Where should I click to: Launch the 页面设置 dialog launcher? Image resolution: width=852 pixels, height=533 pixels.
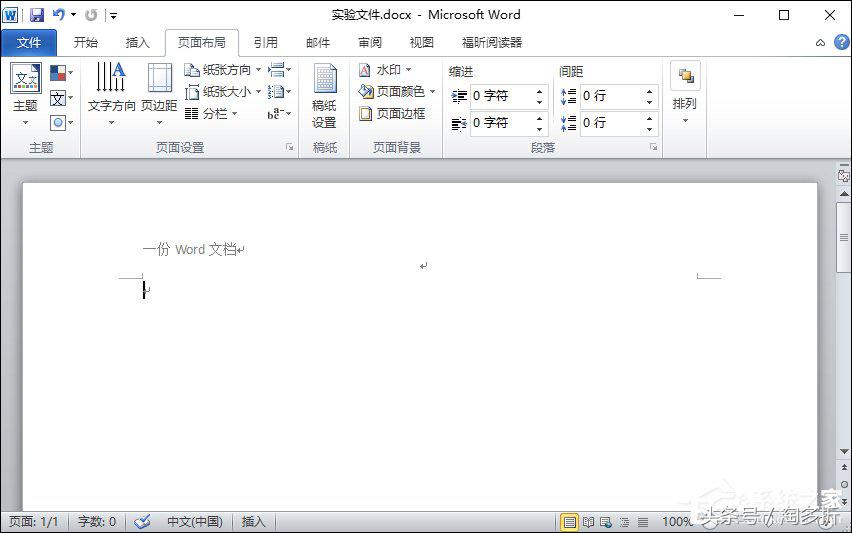tap(290, 147)
